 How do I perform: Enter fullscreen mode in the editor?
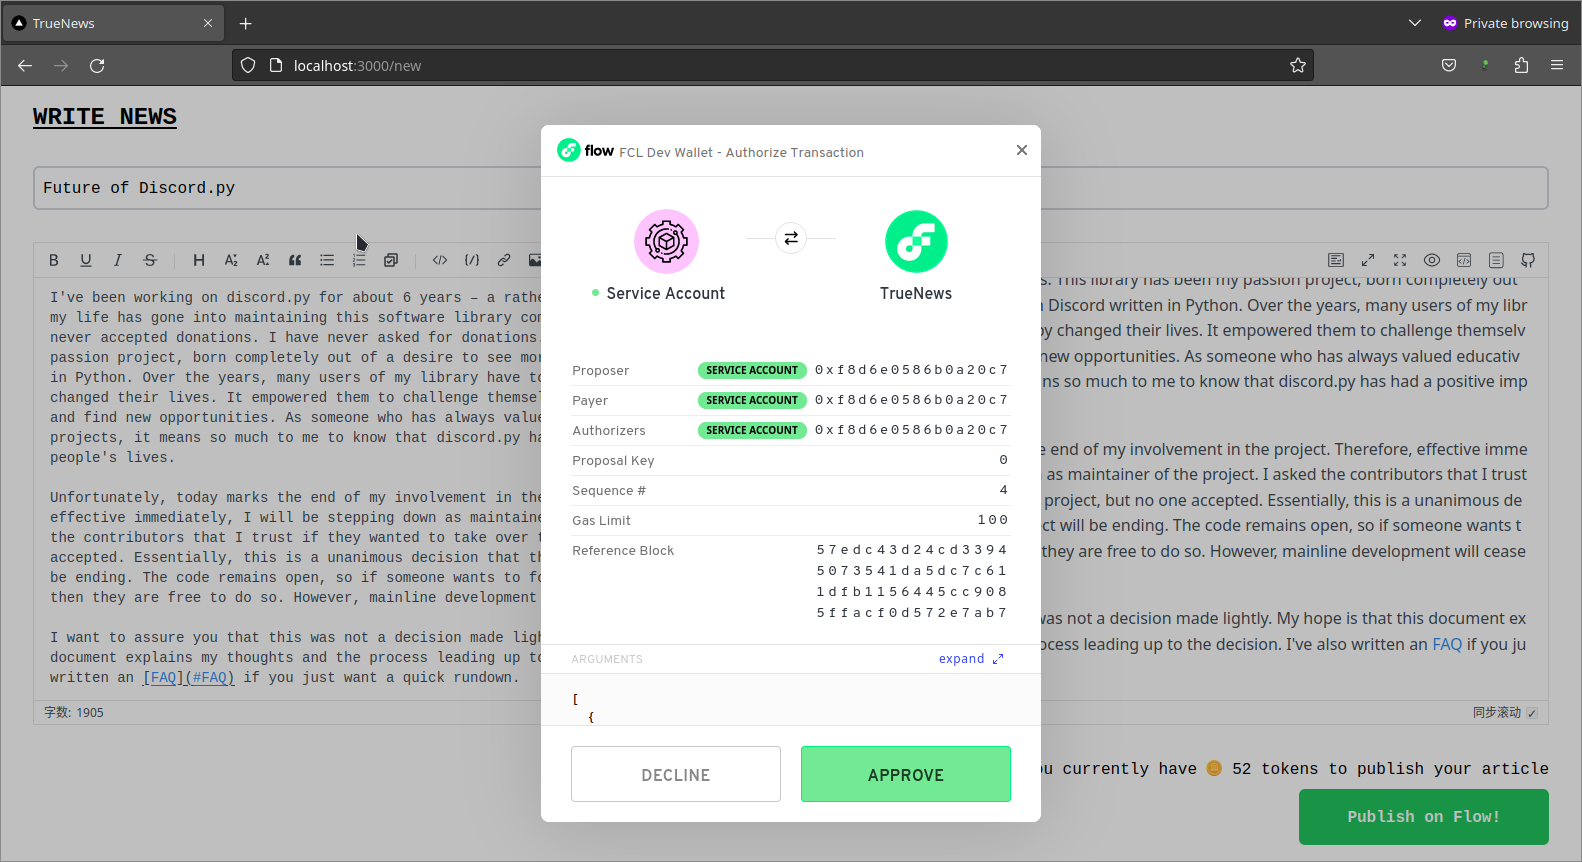1400,260
